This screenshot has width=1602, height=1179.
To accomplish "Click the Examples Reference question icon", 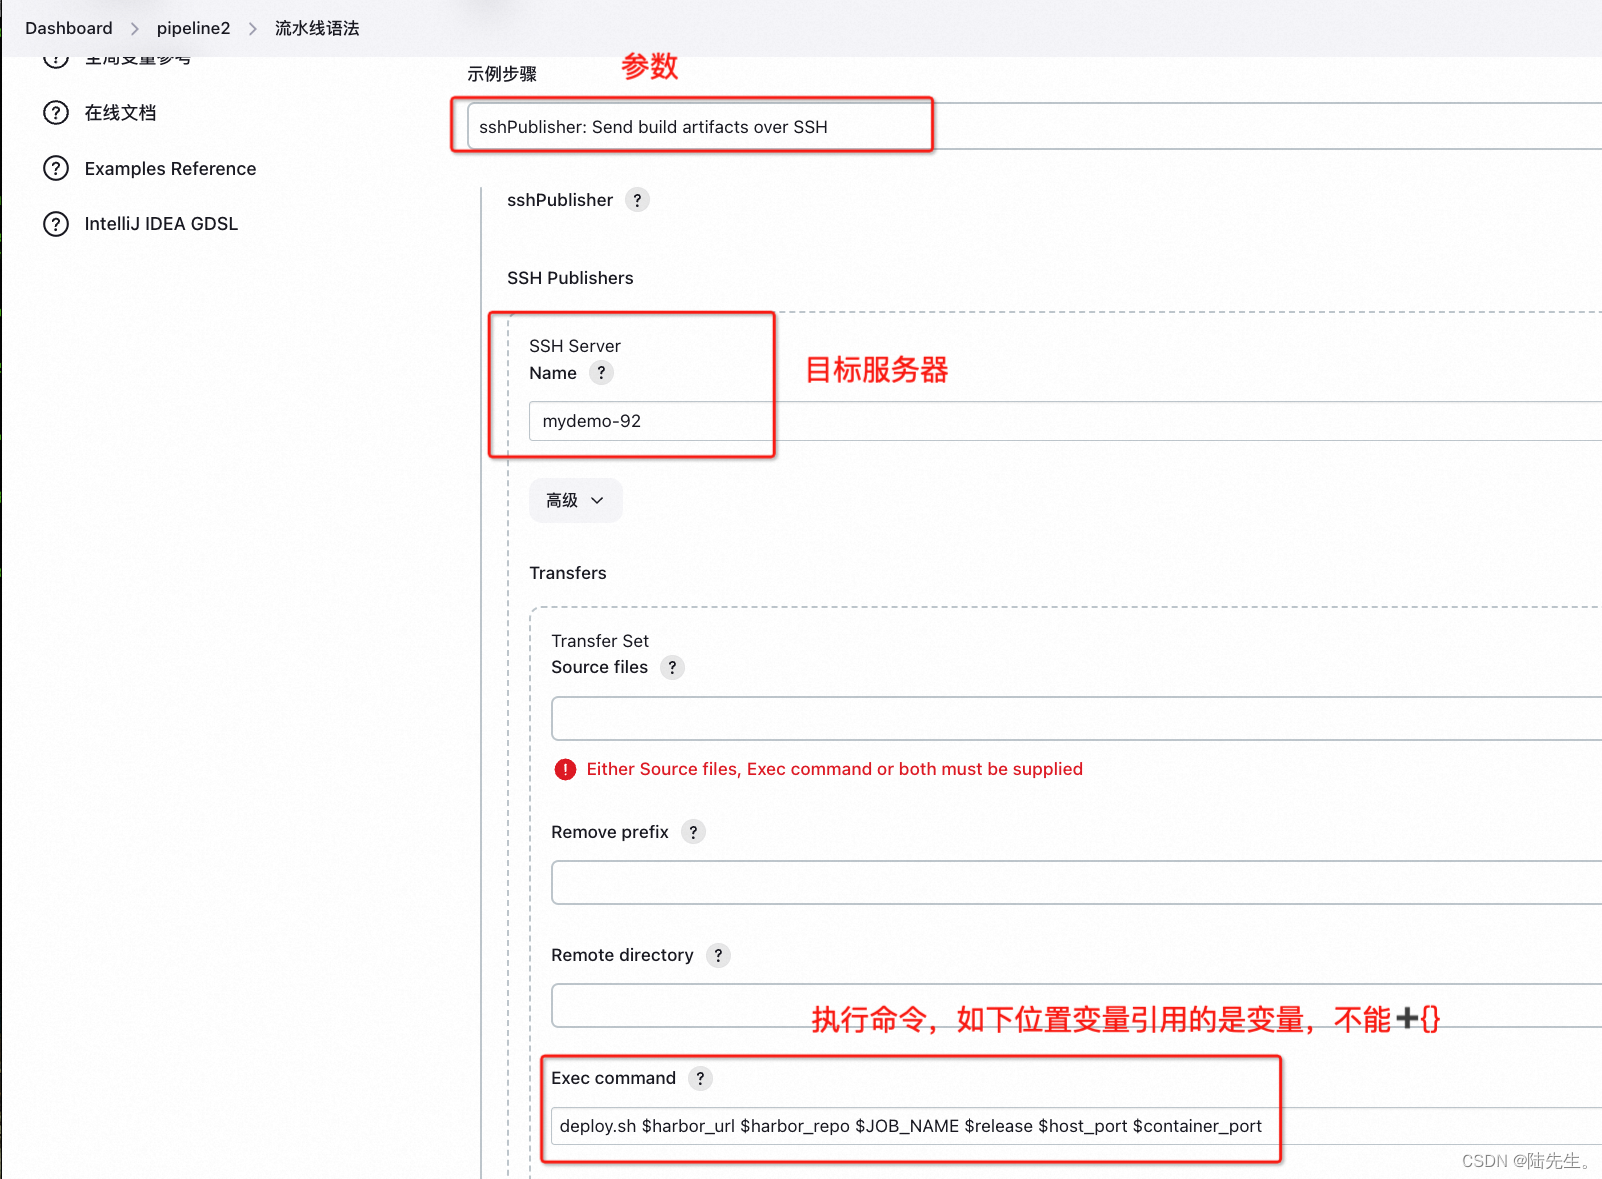I will tap(56, 169).
